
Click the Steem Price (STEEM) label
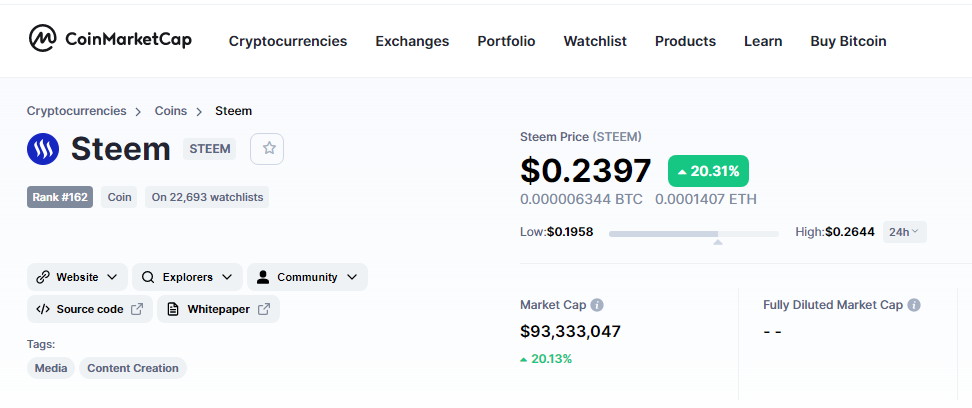581,136
